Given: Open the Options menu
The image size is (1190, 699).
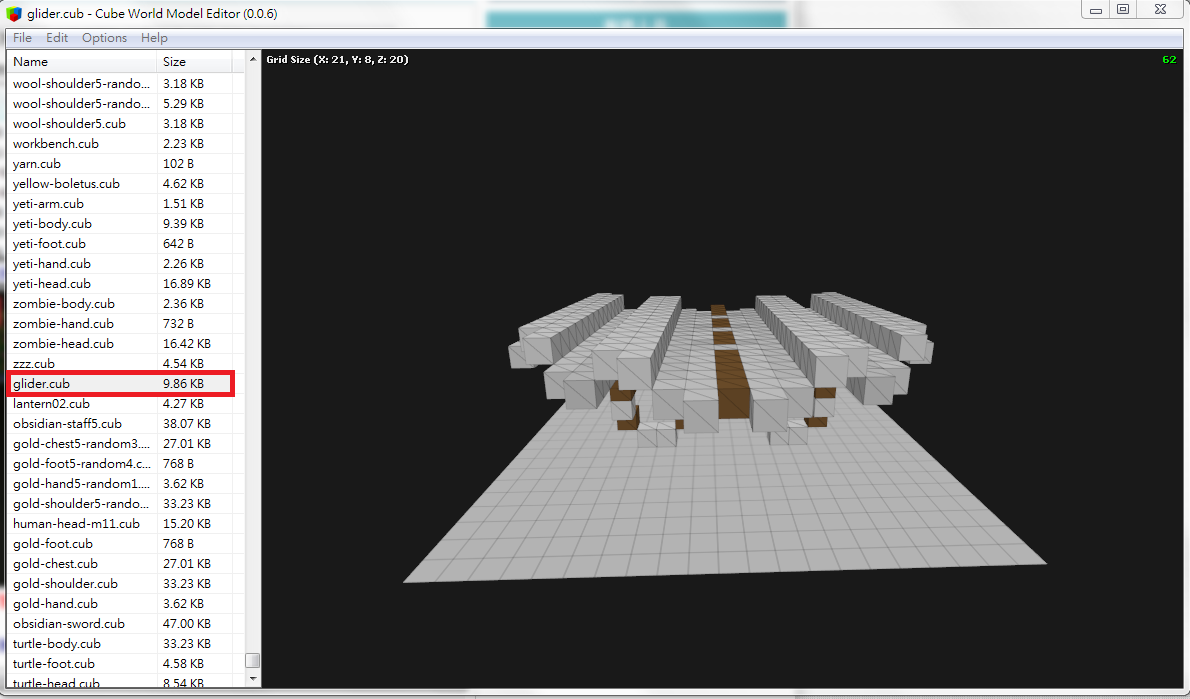Looking at the screenshot, I should tap(104, 38).
